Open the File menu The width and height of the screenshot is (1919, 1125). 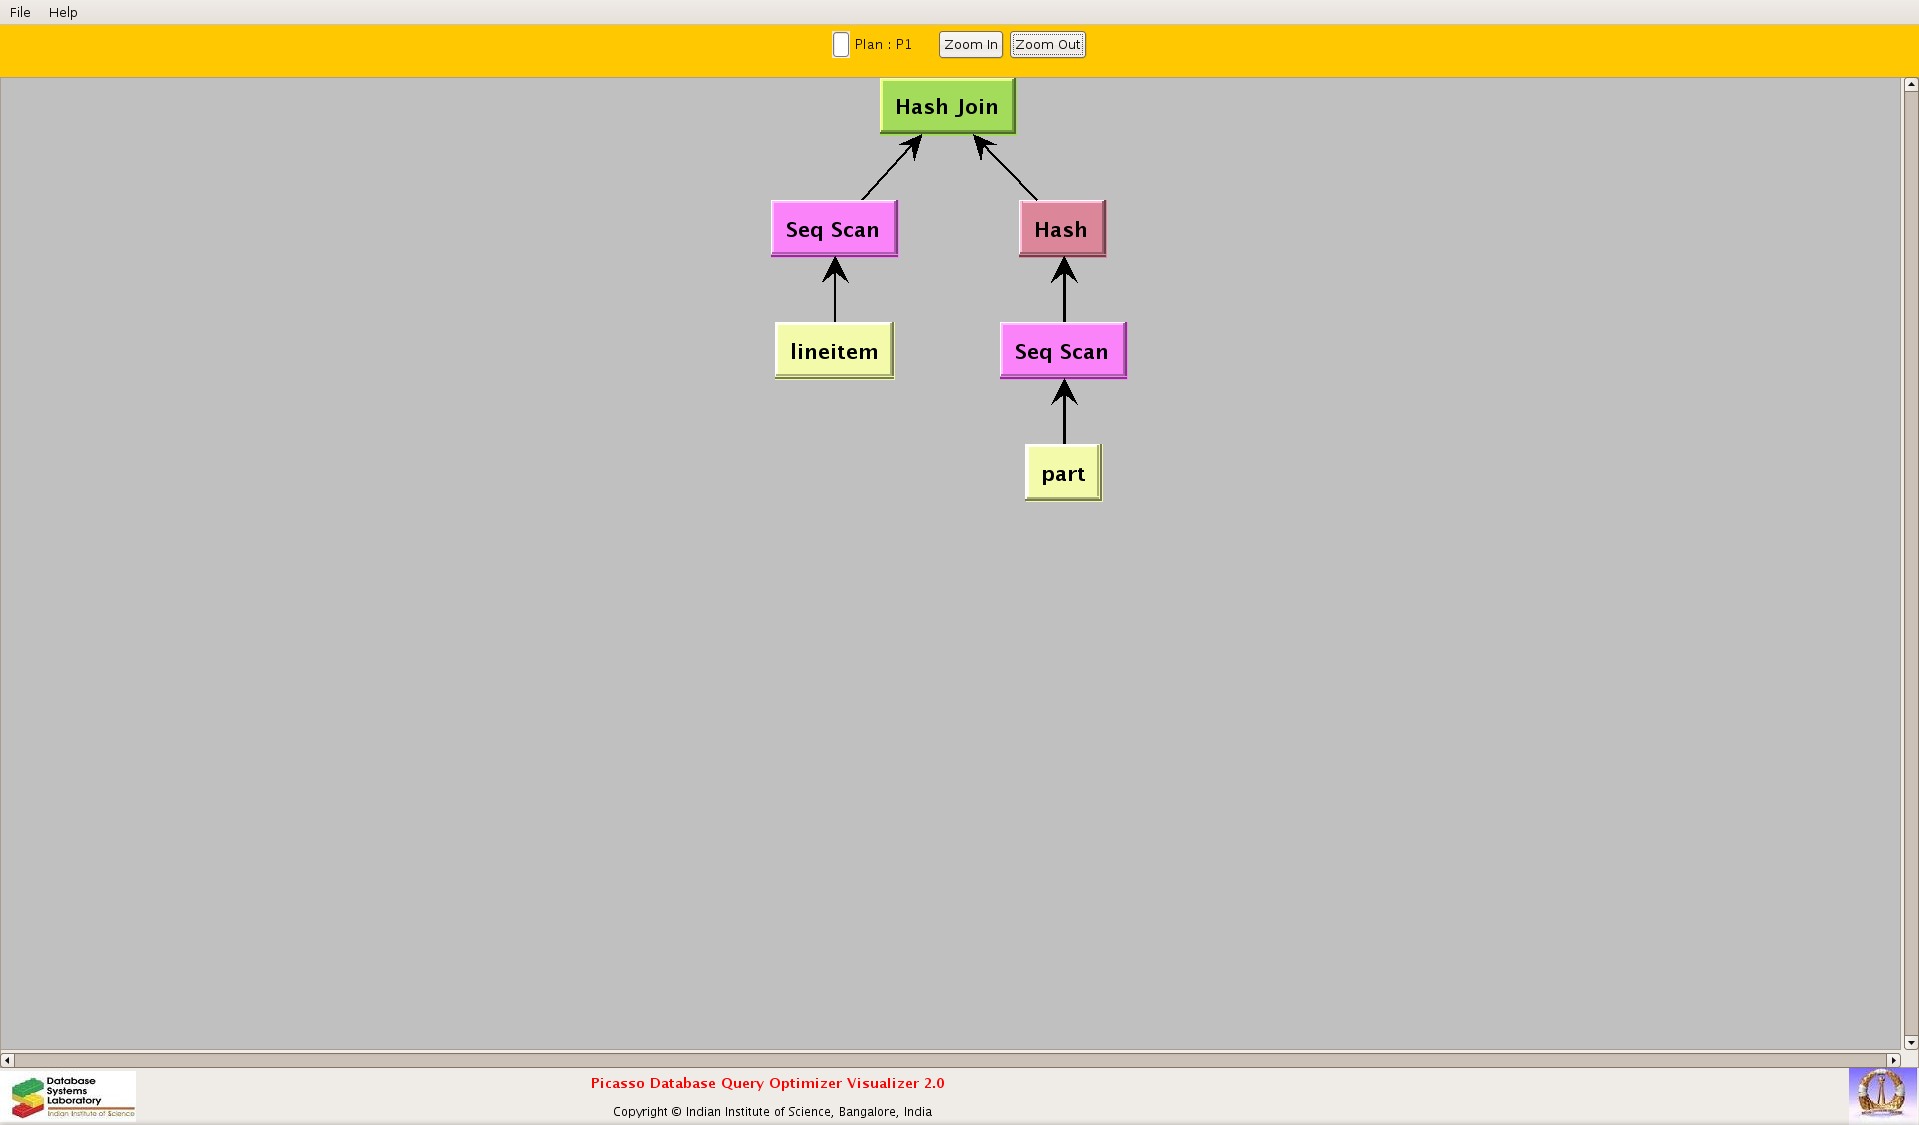[x=20, y=12]
